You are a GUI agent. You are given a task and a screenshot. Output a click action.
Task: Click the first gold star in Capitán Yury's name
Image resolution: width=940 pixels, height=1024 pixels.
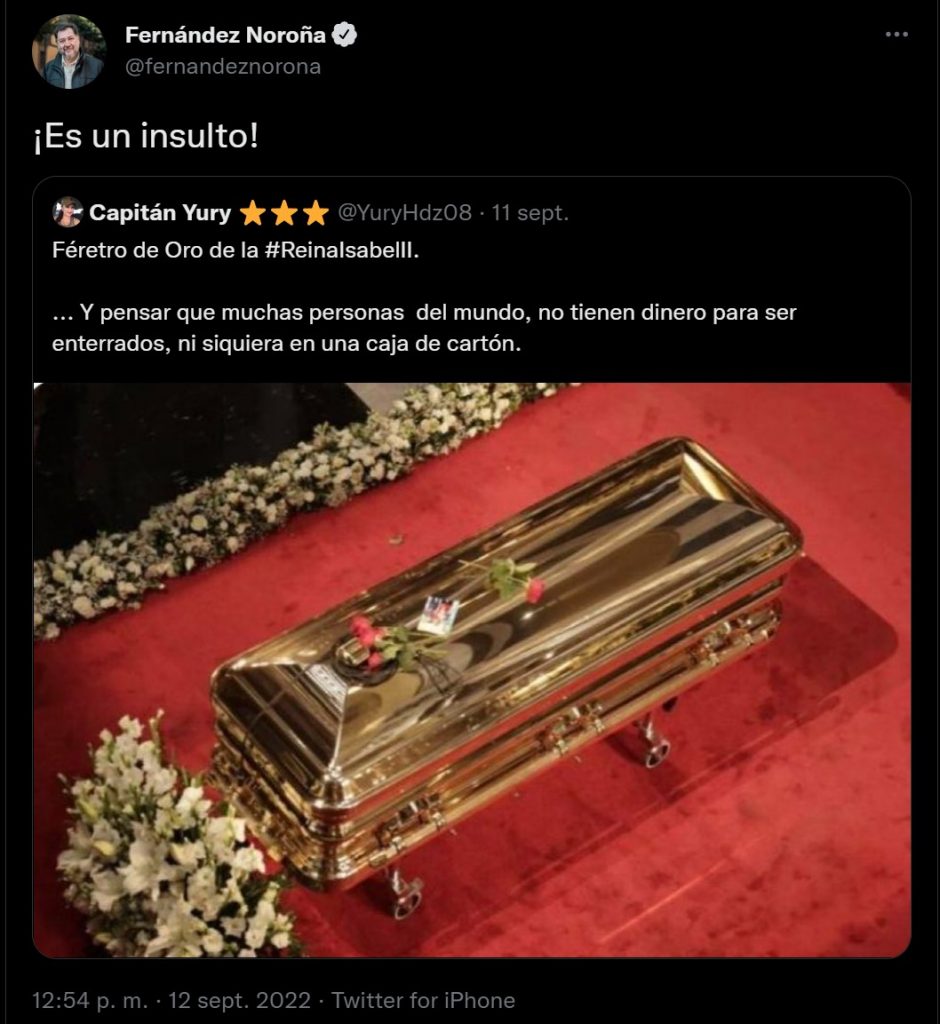click(x=253, y=213)
